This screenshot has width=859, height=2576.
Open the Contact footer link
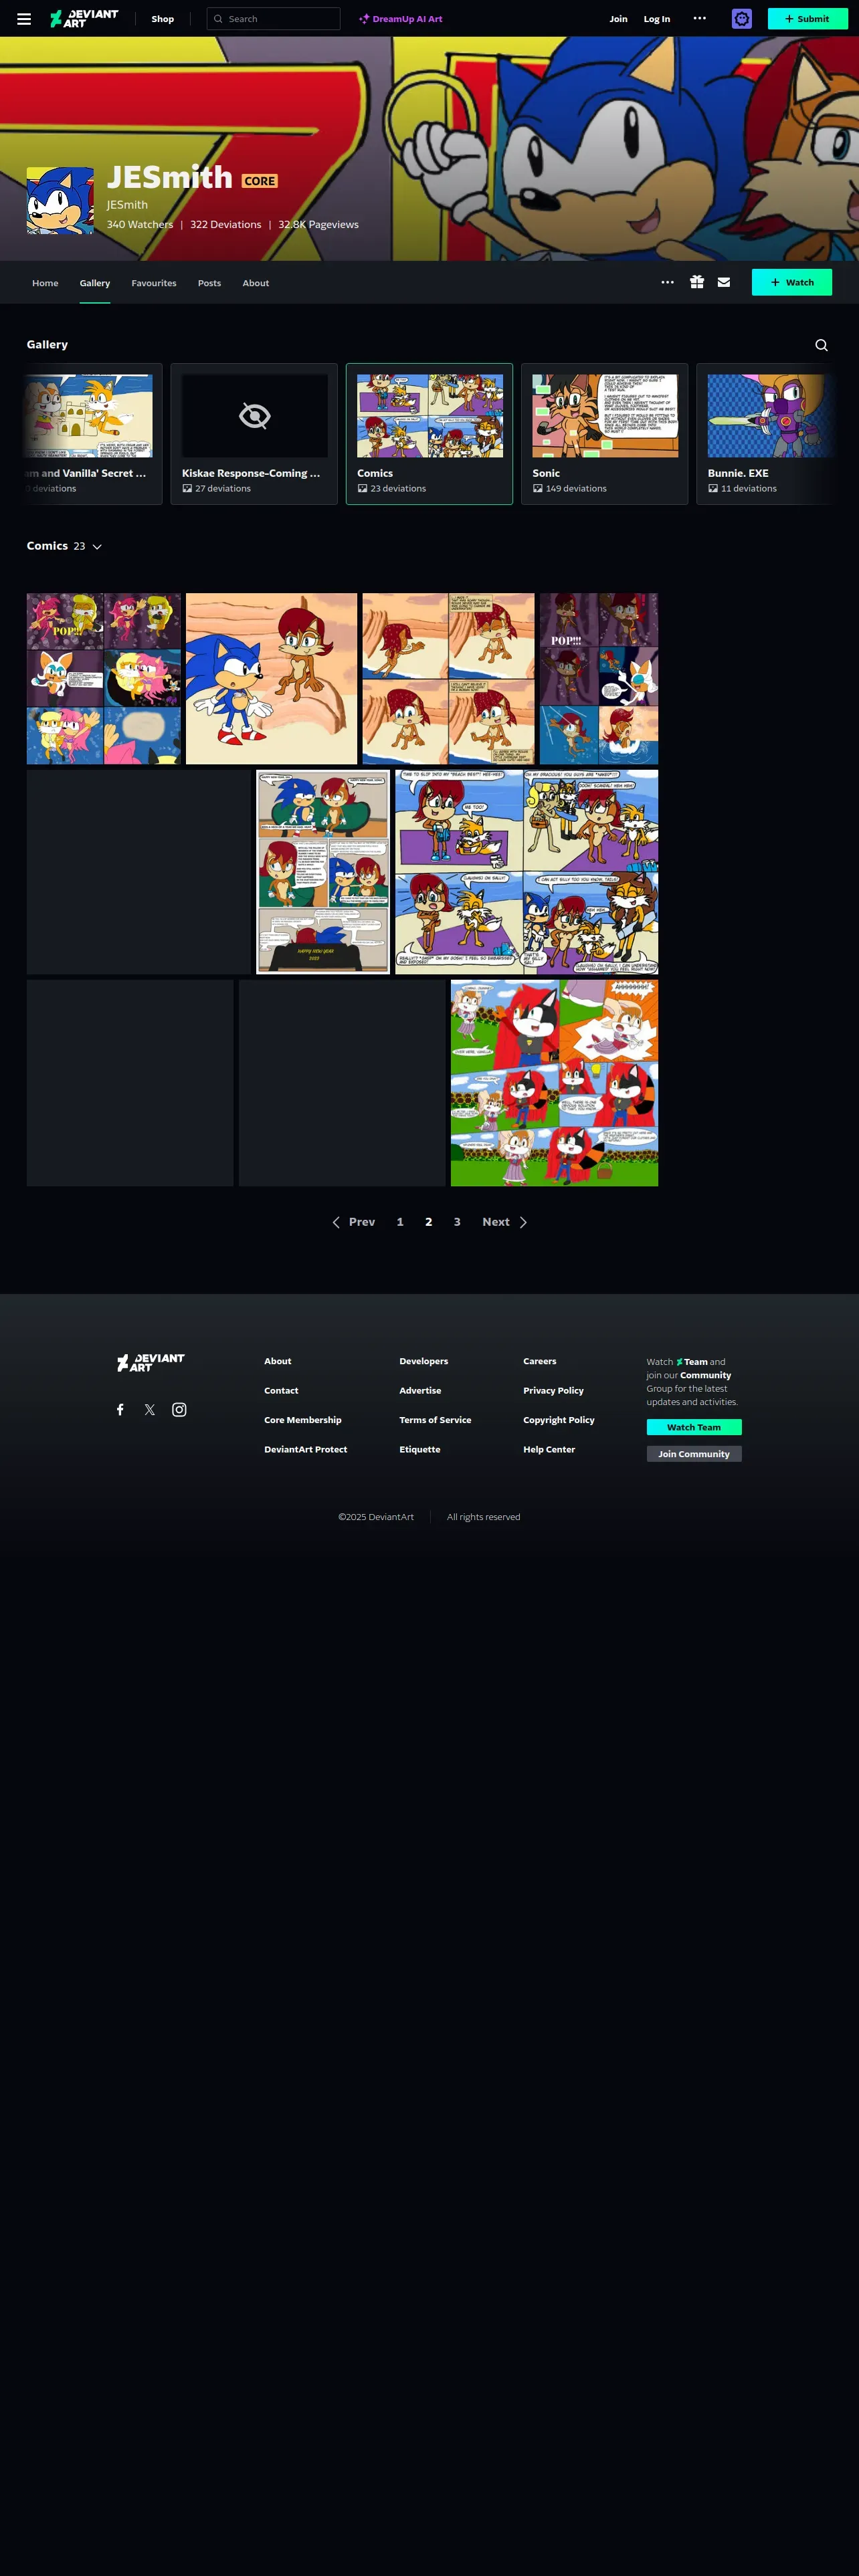(x=281, y=1391)
